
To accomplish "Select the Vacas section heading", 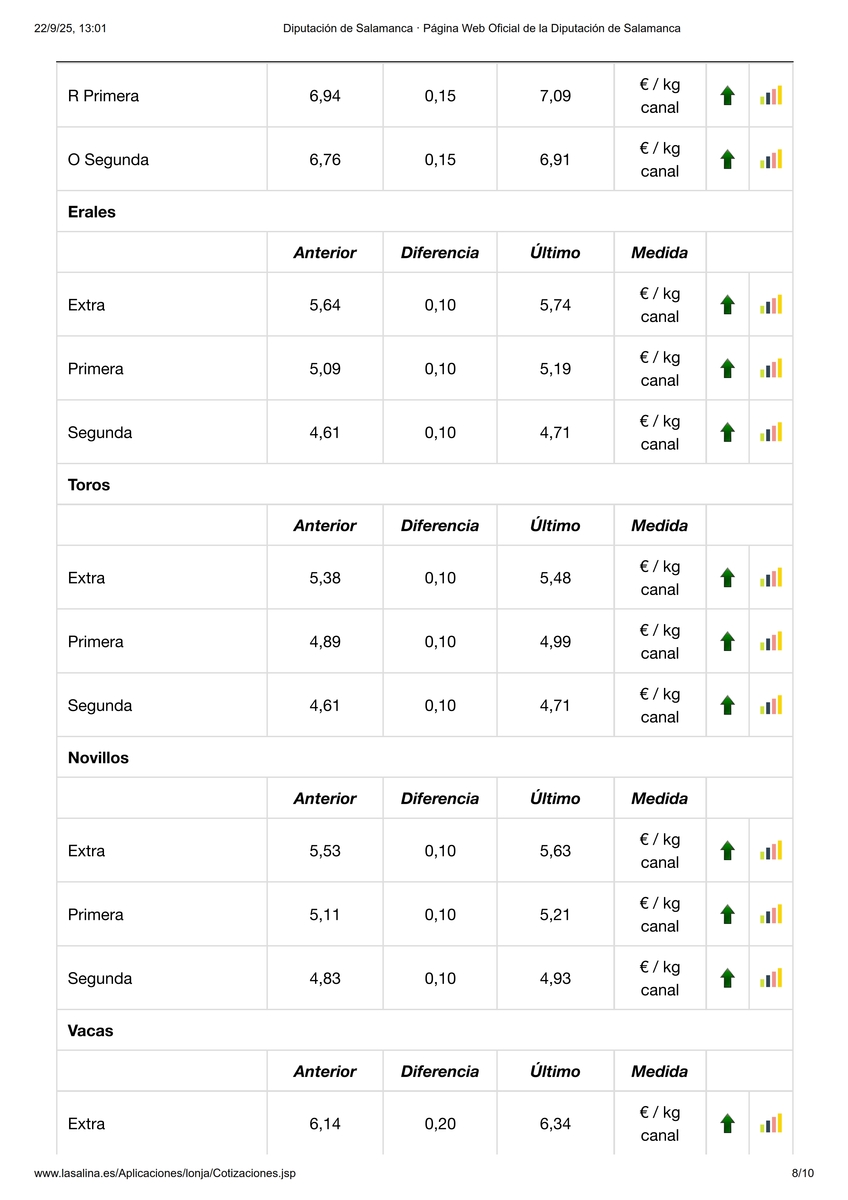I will pos(90,1031).
